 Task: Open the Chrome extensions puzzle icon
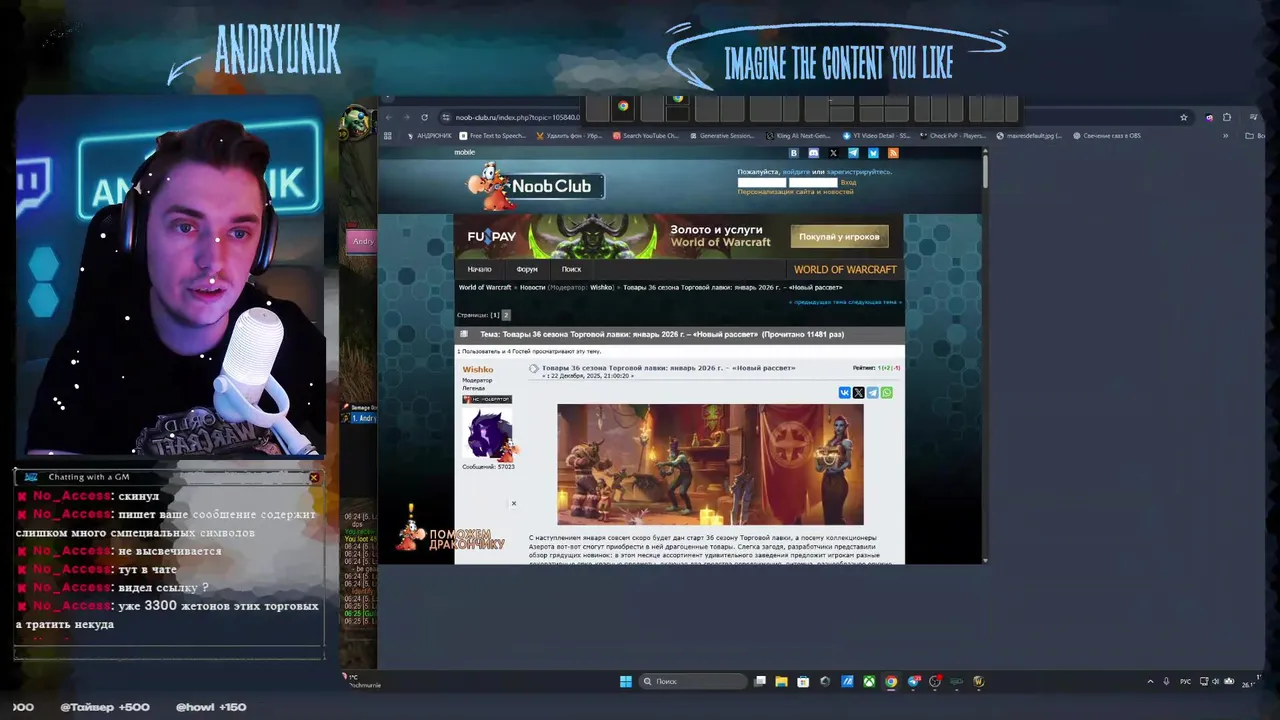point(1227,117)
